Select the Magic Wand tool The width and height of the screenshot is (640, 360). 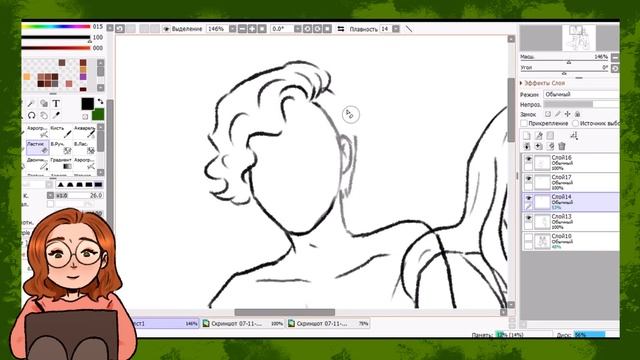[31, 103]
